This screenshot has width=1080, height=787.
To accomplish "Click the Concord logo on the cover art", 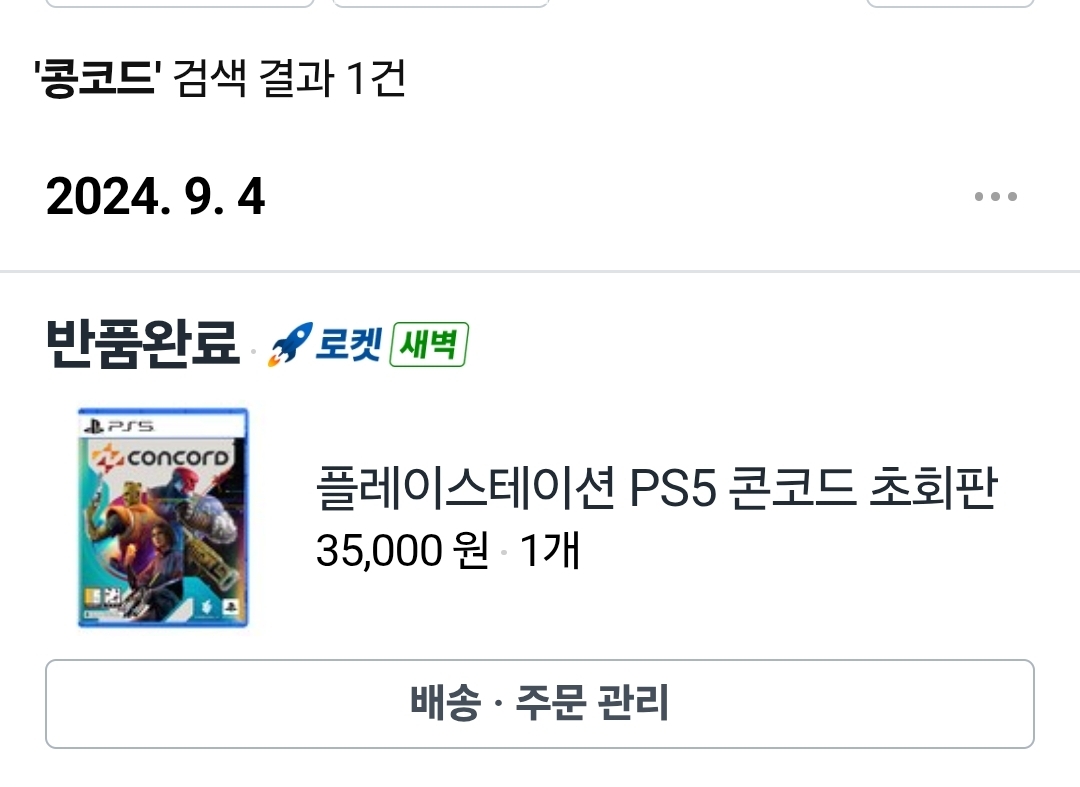I will pos(160,458).
